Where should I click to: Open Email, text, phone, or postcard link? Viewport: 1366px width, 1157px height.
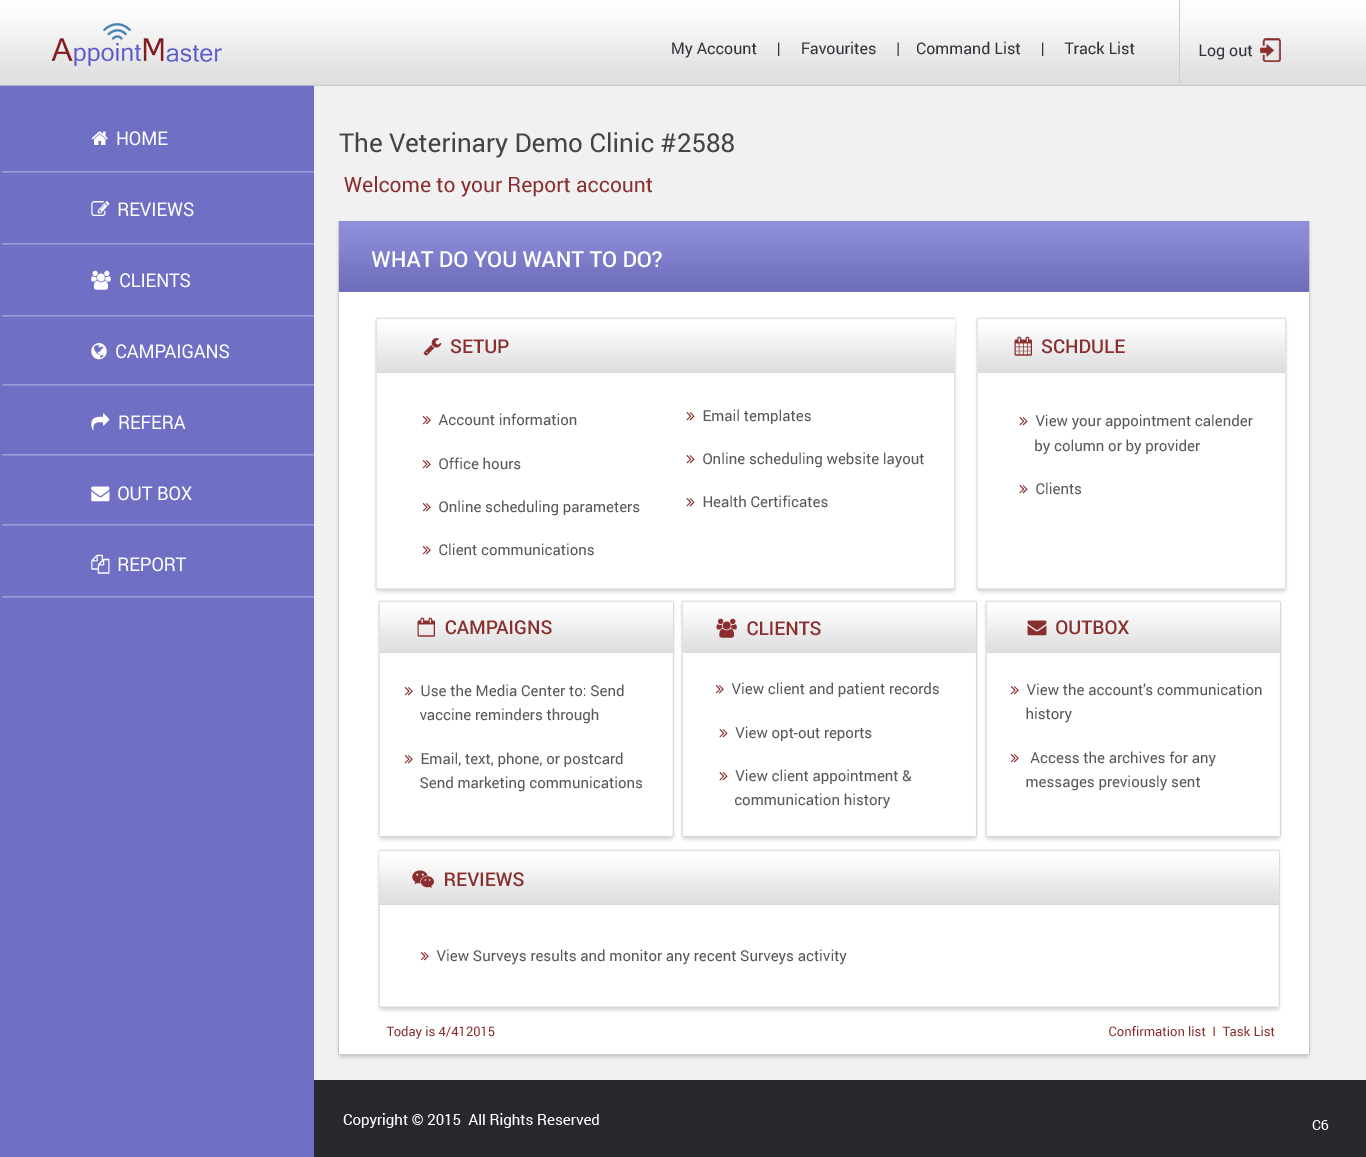pyautogui.click(x=530, y=771)
